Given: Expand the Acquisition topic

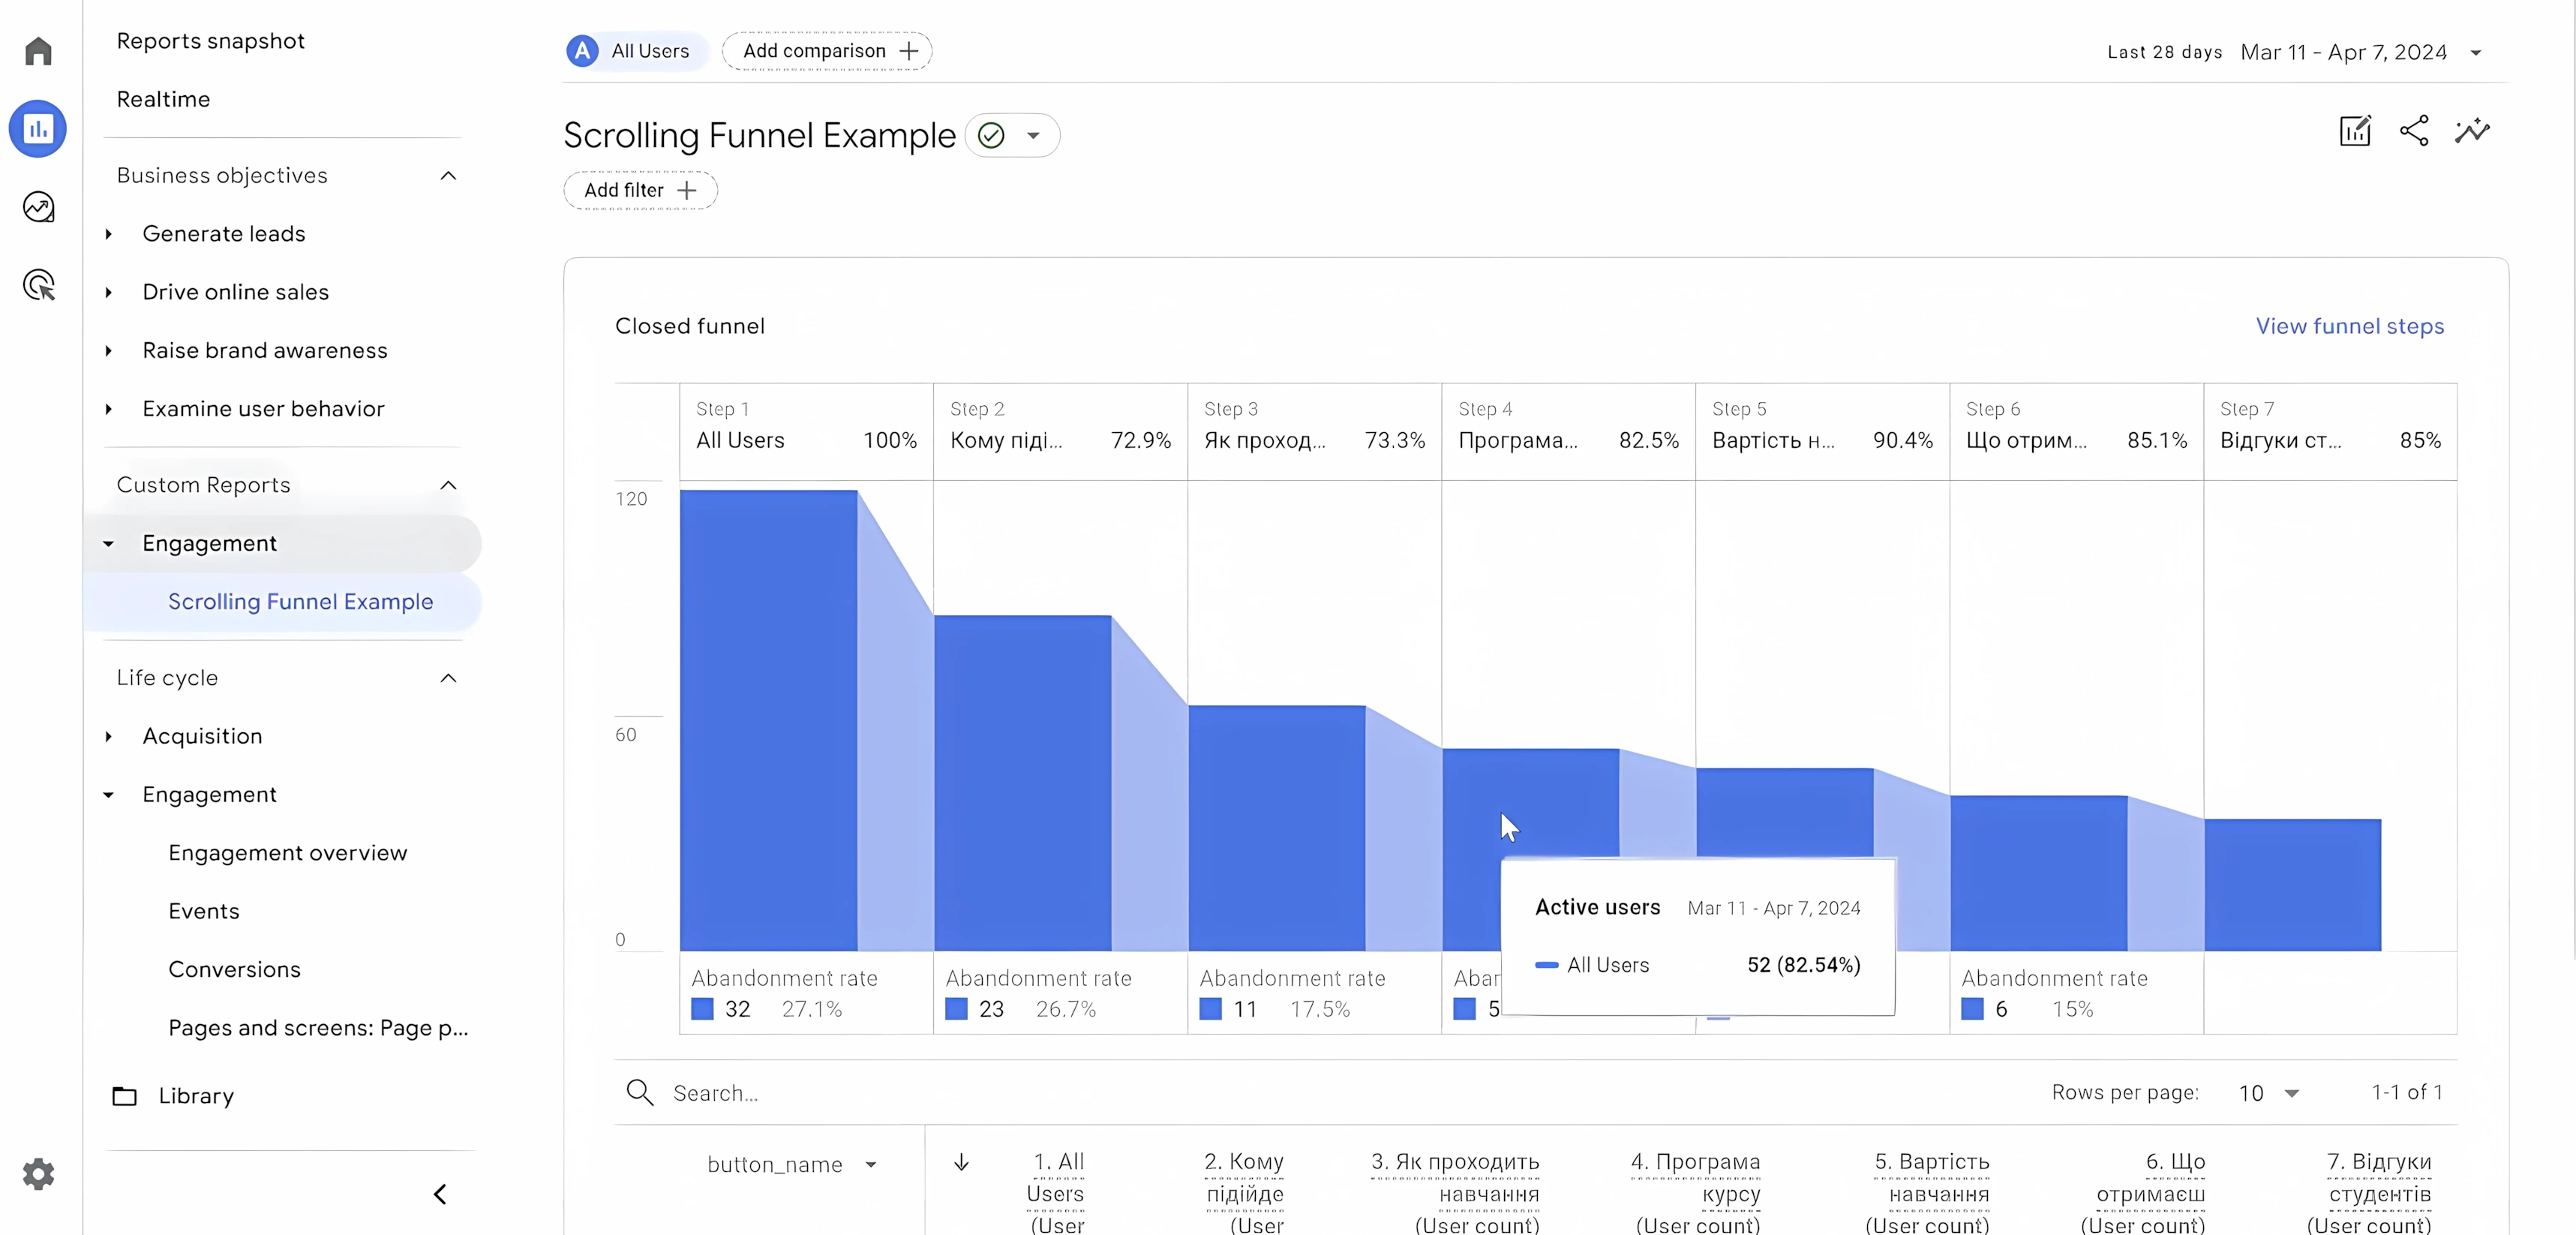Looking at the screenshot, I should pos(108,736).
